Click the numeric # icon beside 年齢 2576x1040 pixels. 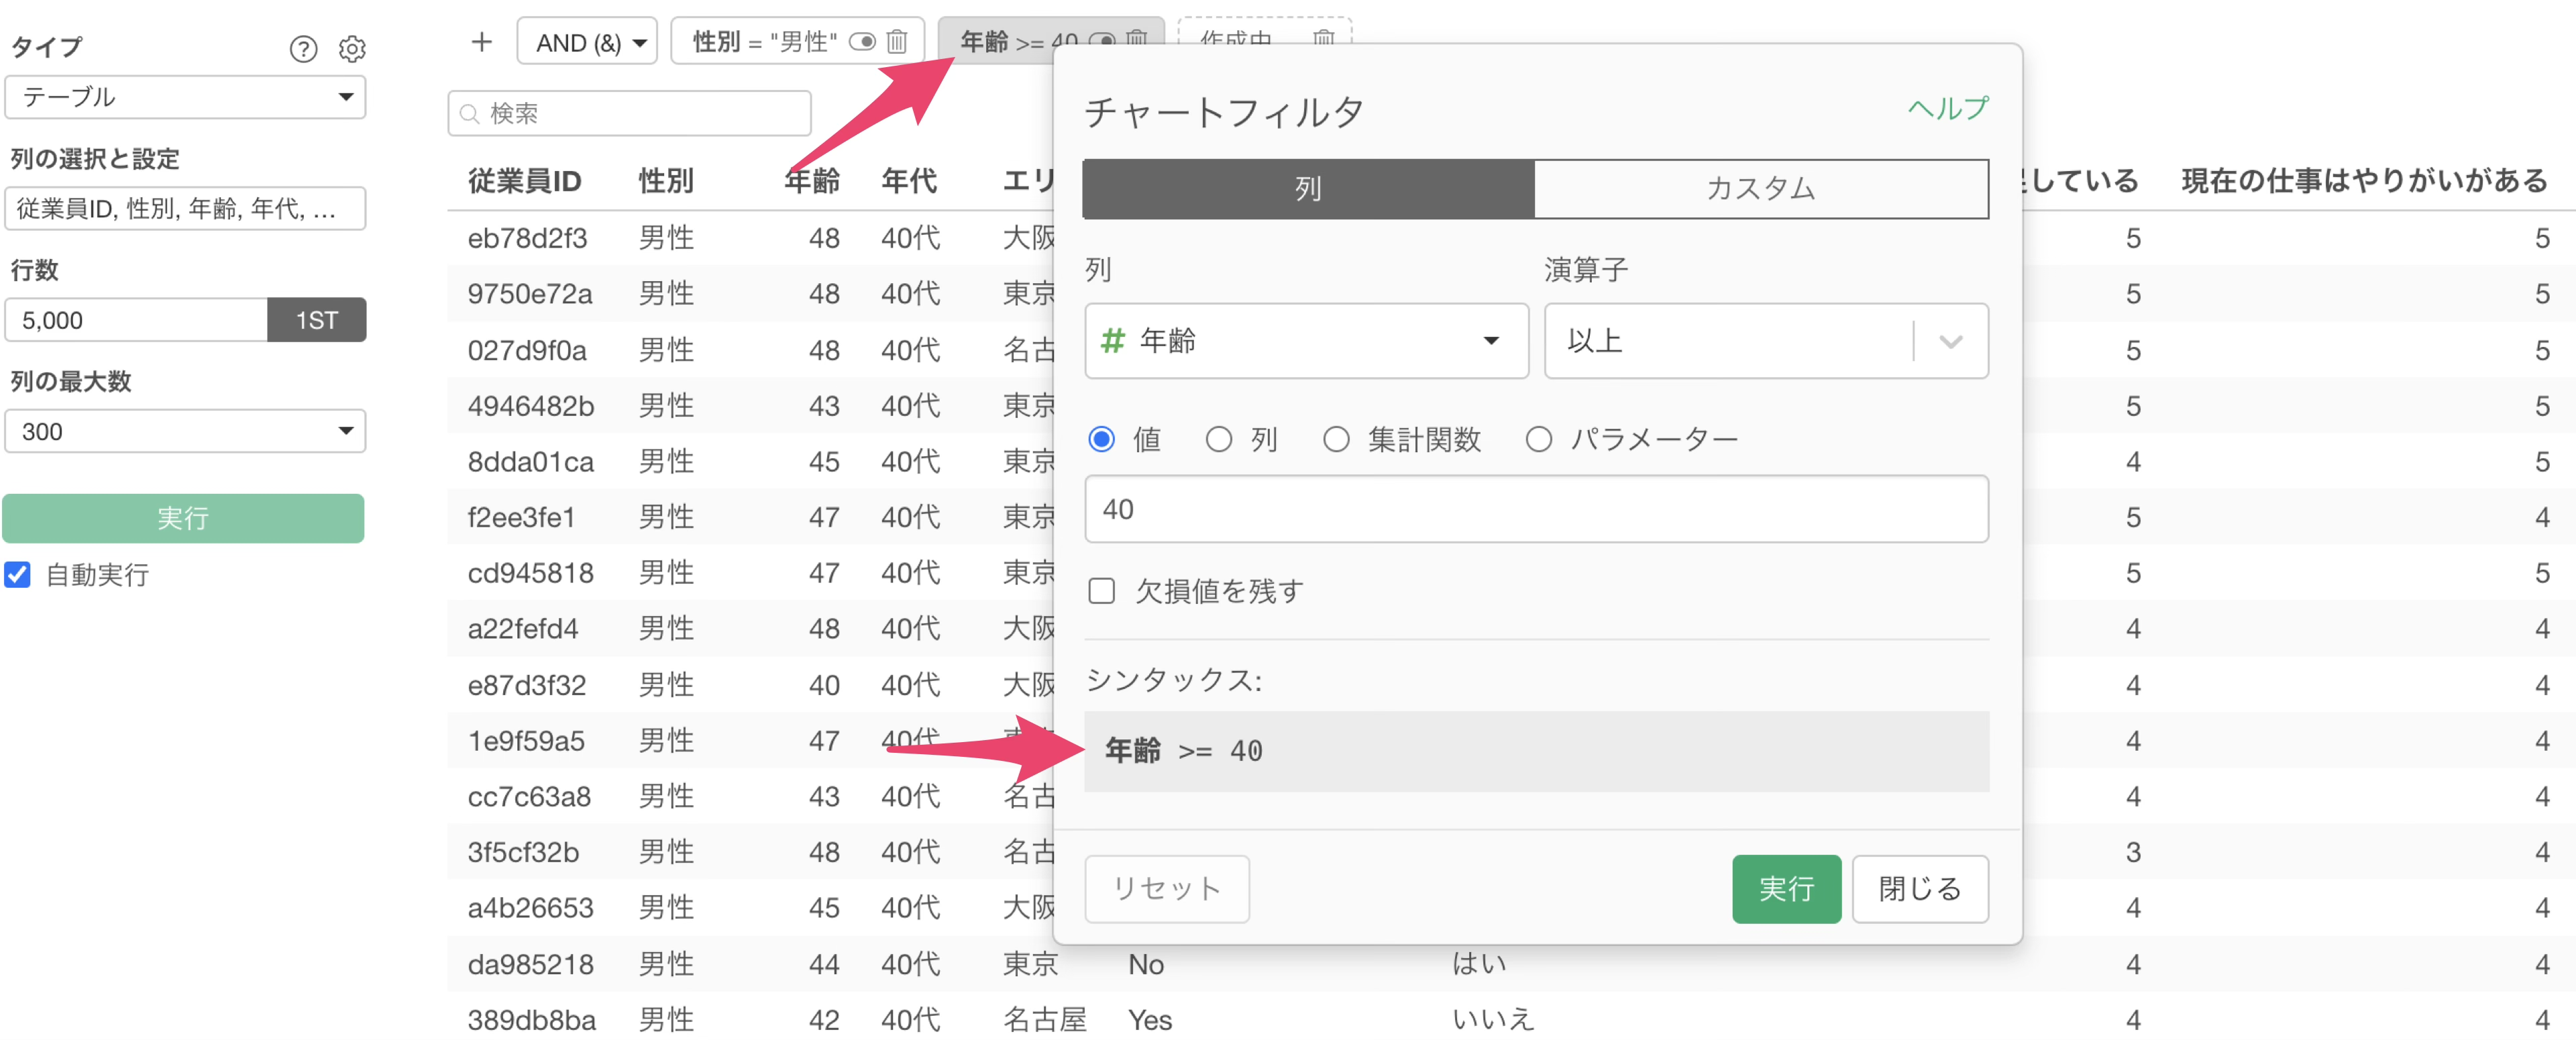1112,341
